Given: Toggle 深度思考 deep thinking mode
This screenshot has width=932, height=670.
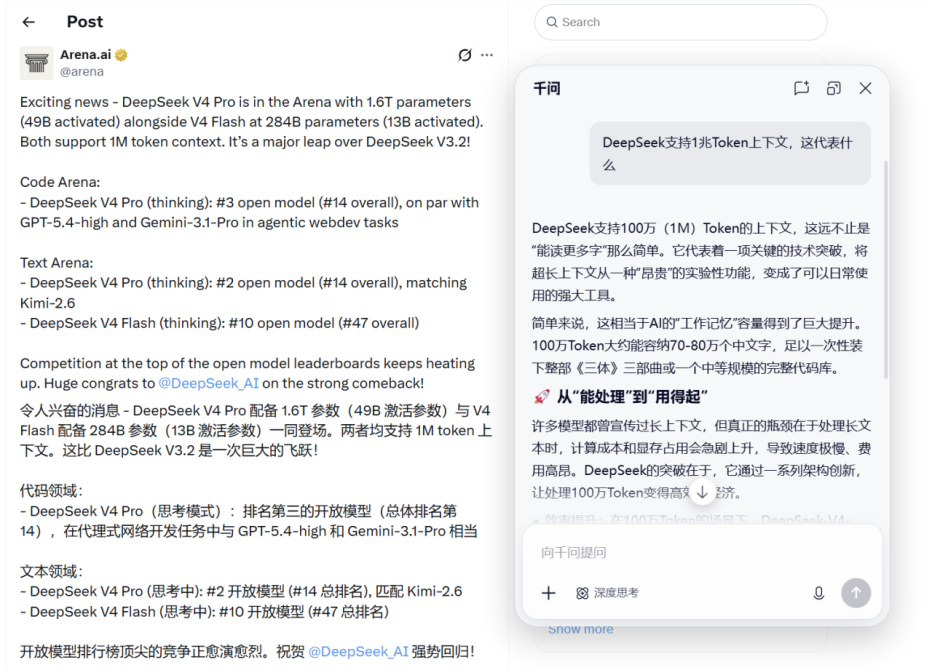Looking at the screenshot, I should pos(607,593).
